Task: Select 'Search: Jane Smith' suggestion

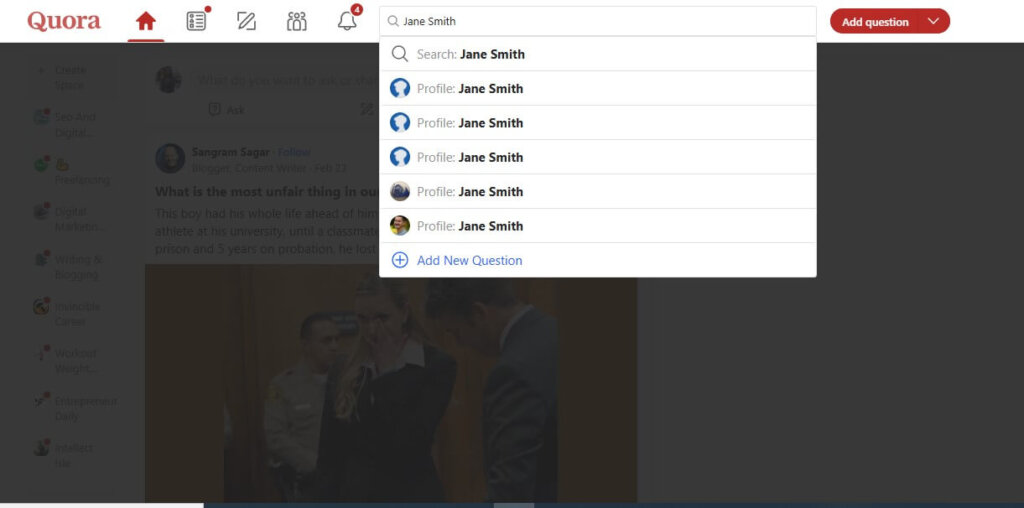Action: pyautogui.click(x=598, y=54)
